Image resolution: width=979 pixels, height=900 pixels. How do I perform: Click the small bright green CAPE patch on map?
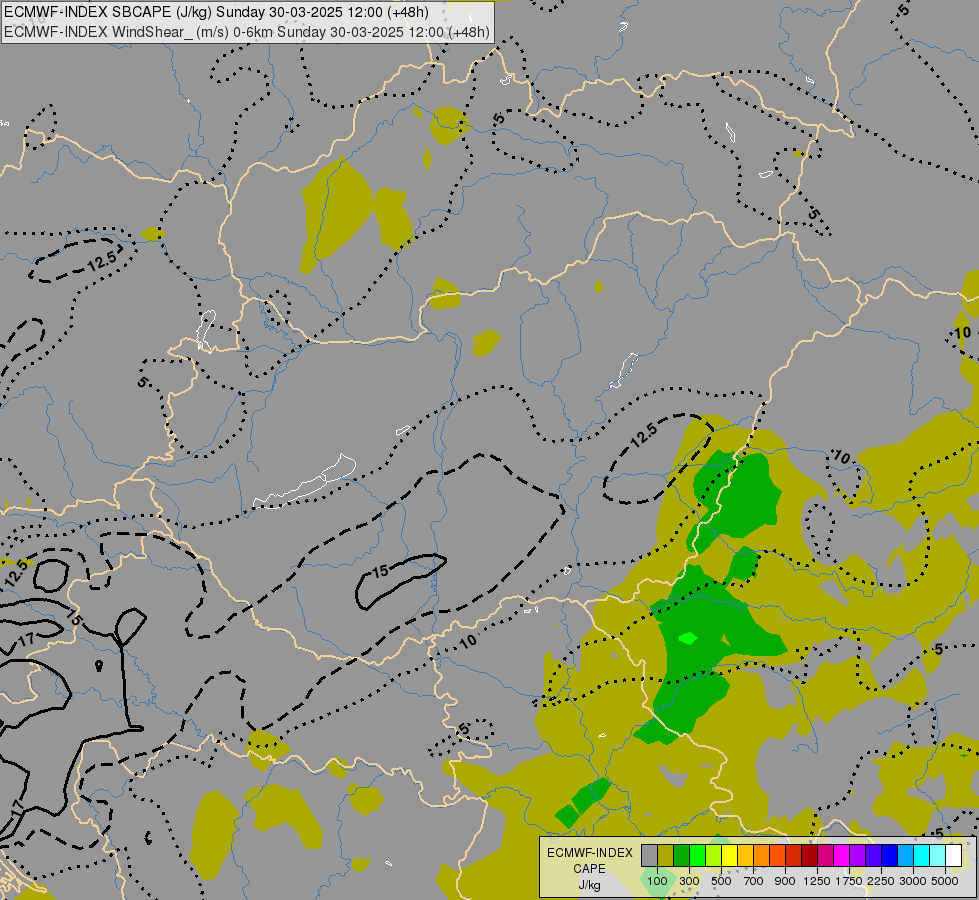688,638
